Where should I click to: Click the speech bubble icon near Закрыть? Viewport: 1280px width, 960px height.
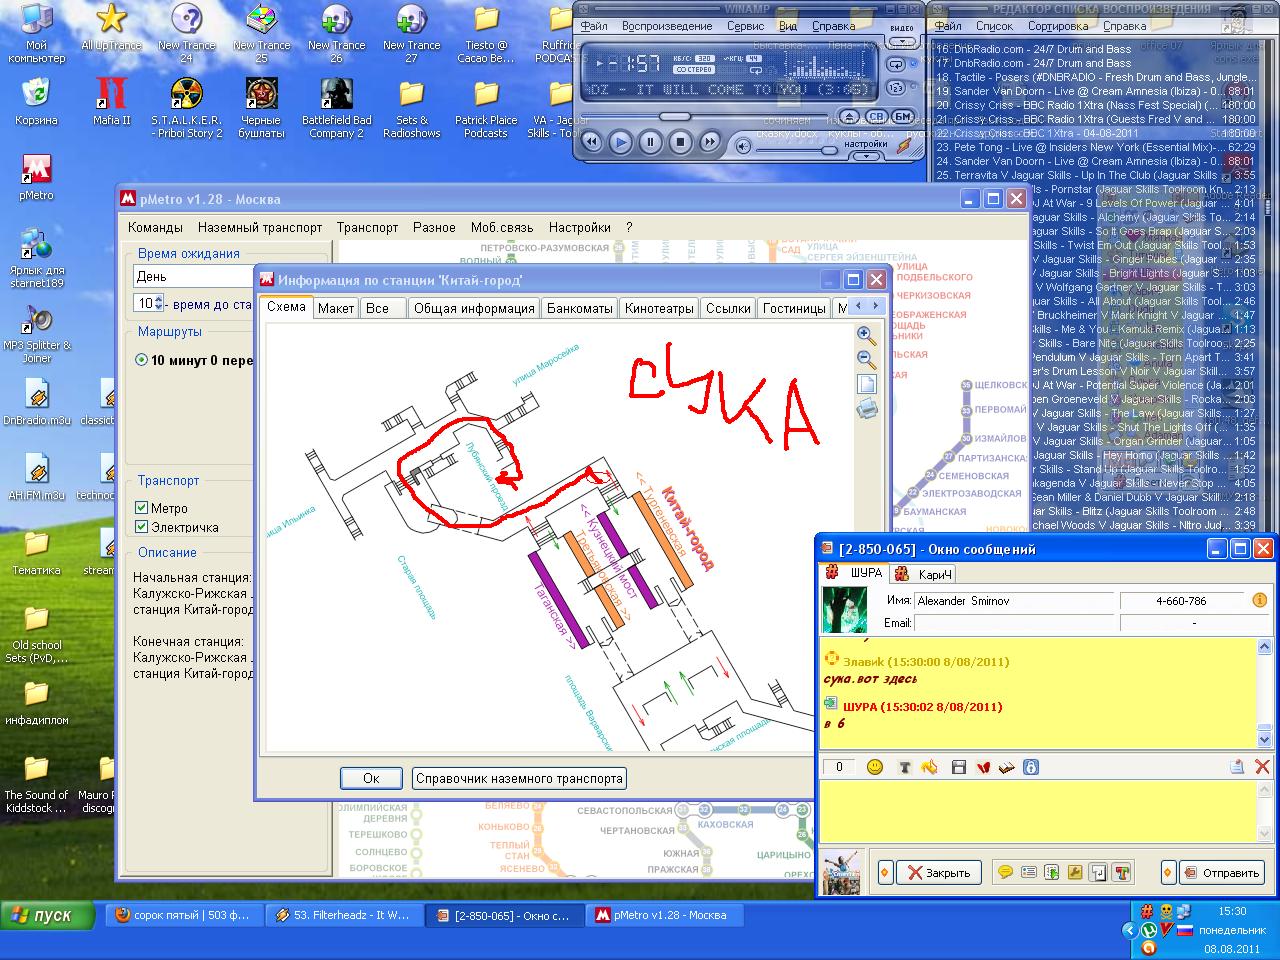click(1005, 872)
